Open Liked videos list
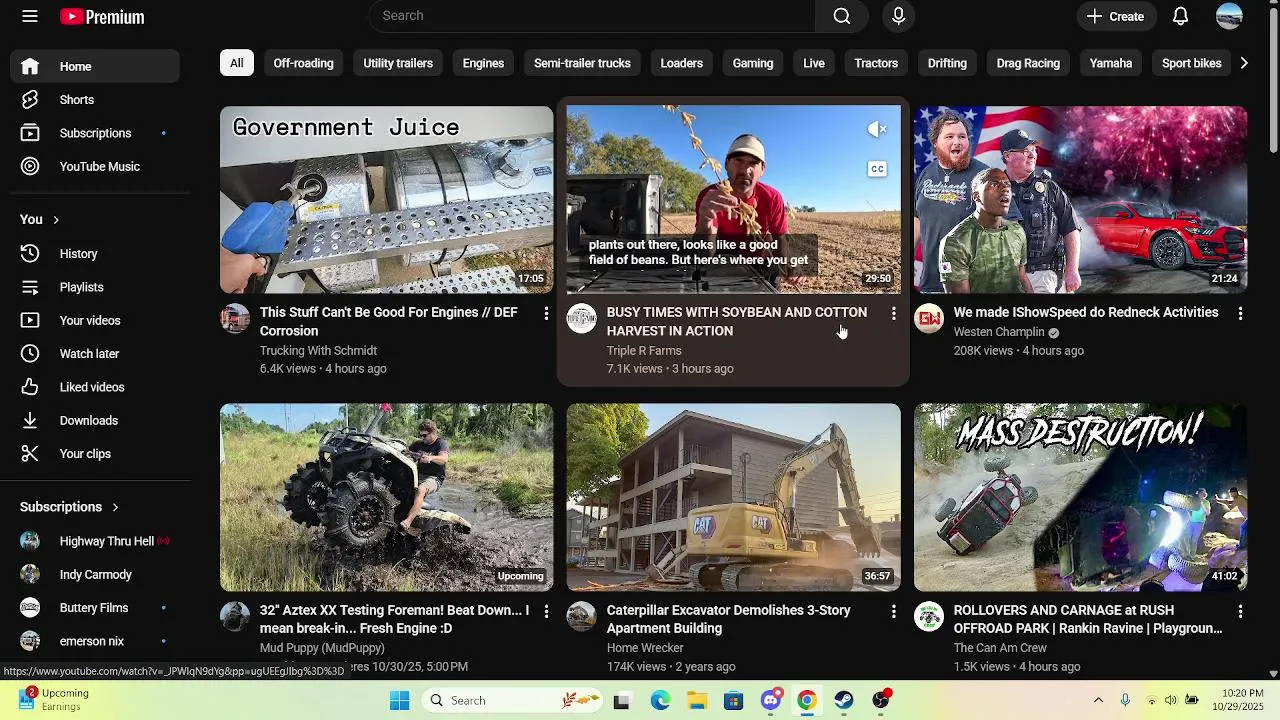The image size is (1280, 720). [x=95, y=387]
